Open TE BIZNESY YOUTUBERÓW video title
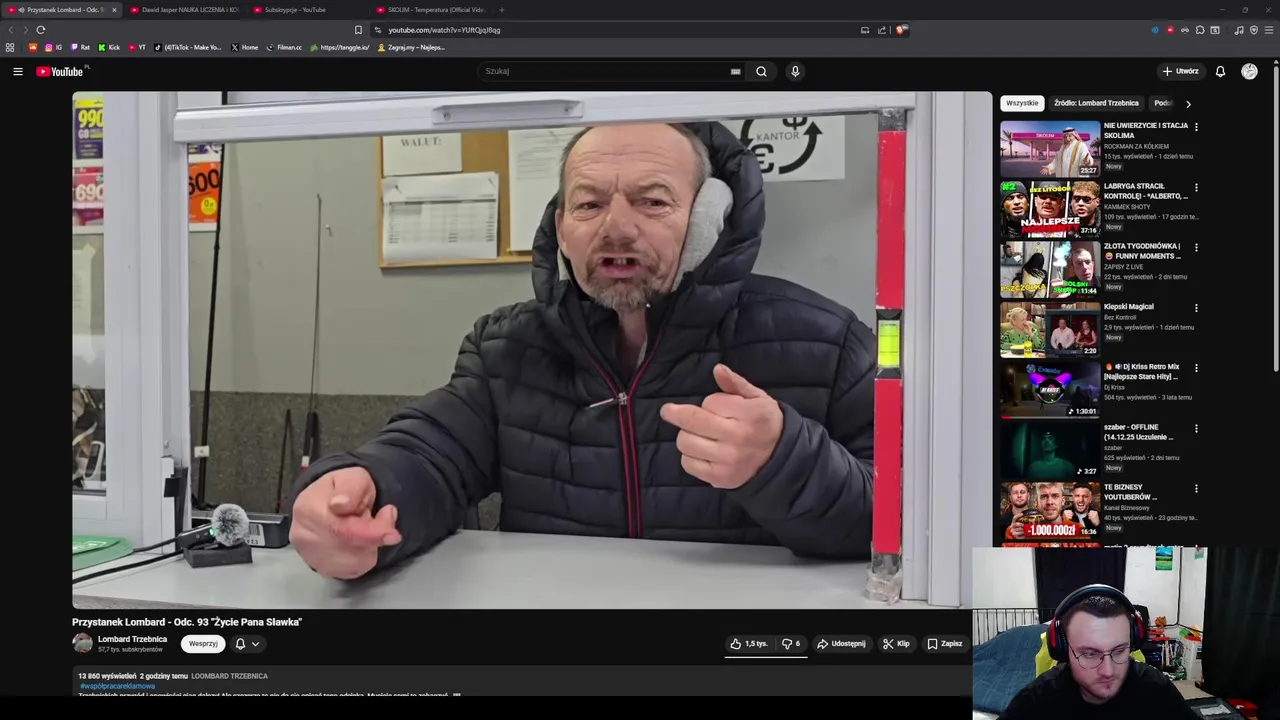Screen dimensions: 1280x720 (x=1131, y=492)
